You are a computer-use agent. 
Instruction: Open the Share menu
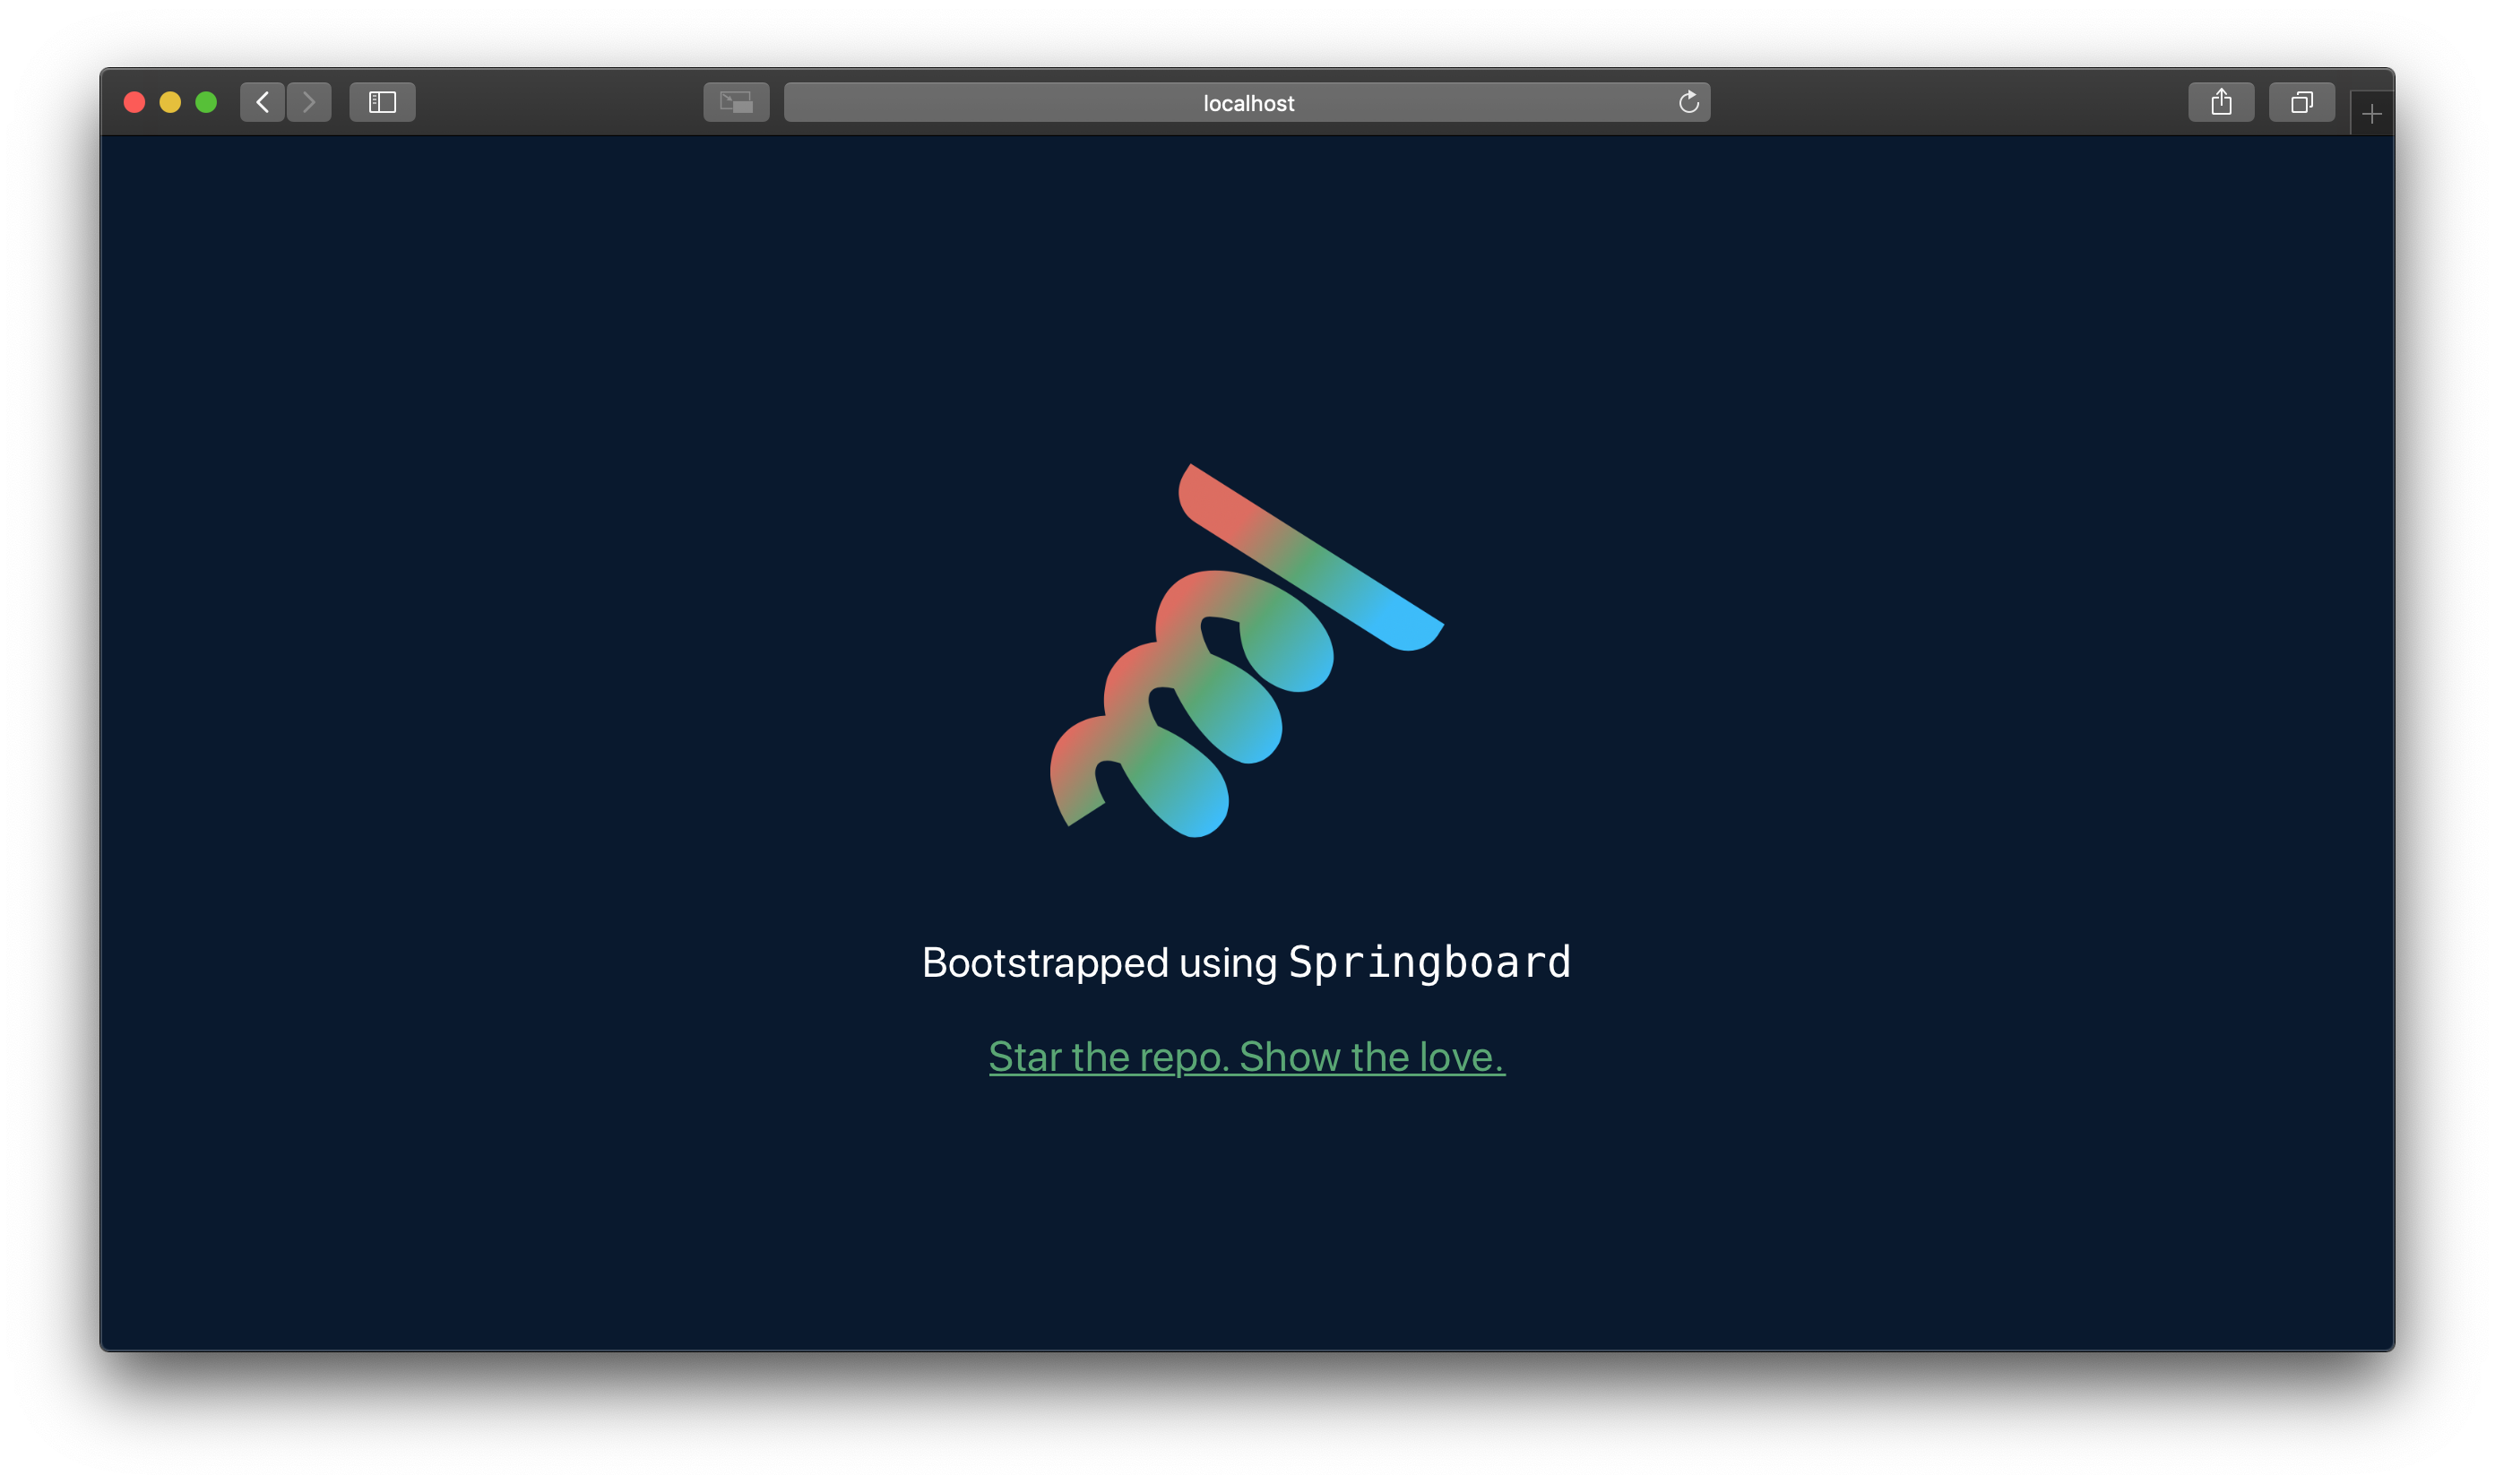point(2220,102)
